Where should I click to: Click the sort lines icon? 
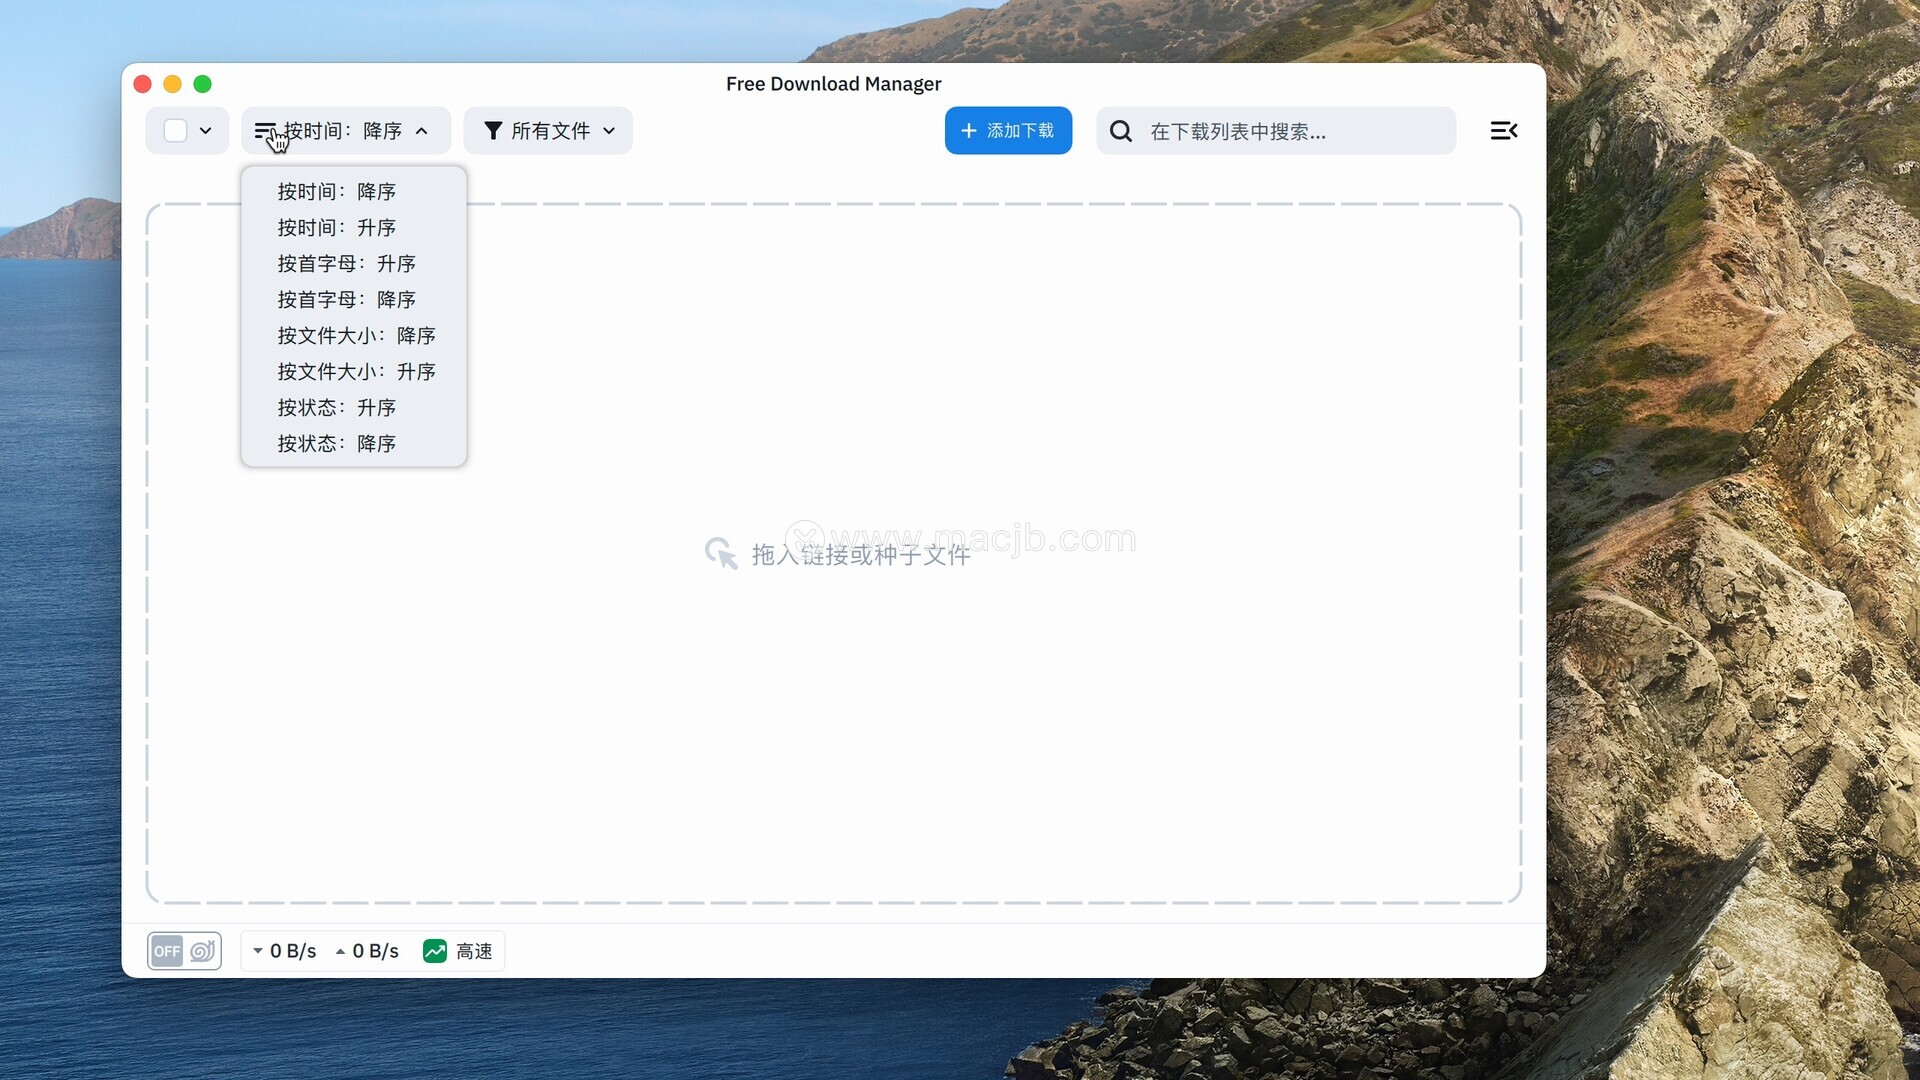point(264,131)
